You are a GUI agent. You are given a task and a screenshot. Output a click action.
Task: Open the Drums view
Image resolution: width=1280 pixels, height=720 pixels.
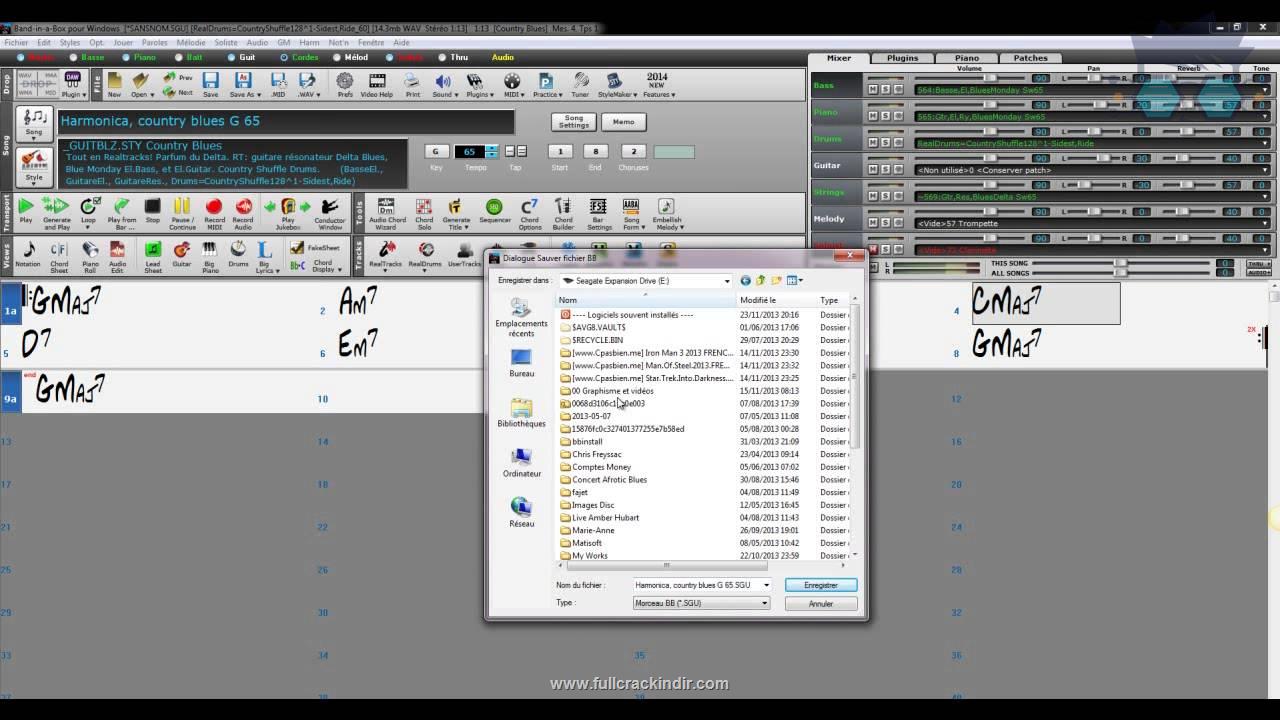tap(238, 254)
